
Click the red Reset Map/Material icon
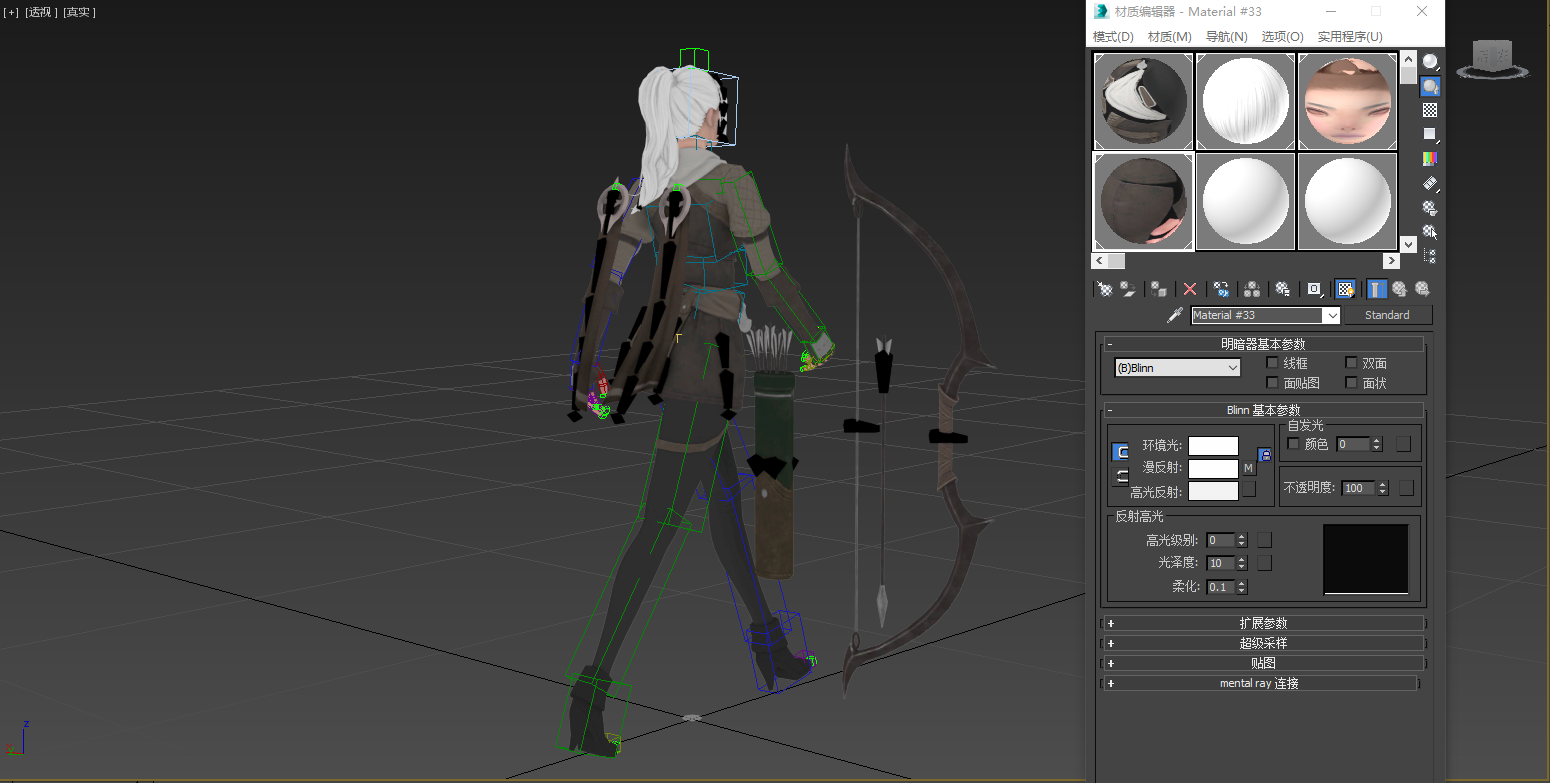tap(1189, 289)
